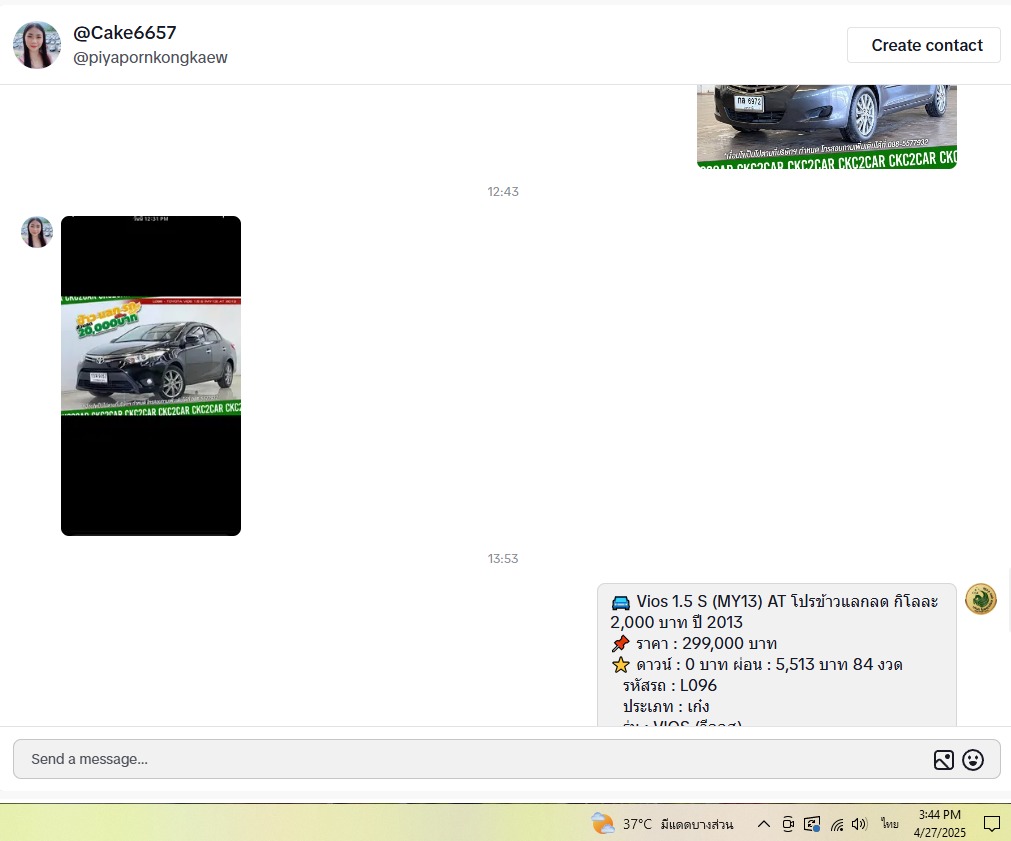This screenshot has height=841, width=1011.
Task: Click the ประเภท : เก๋ง line
Action: pos(666,706)
